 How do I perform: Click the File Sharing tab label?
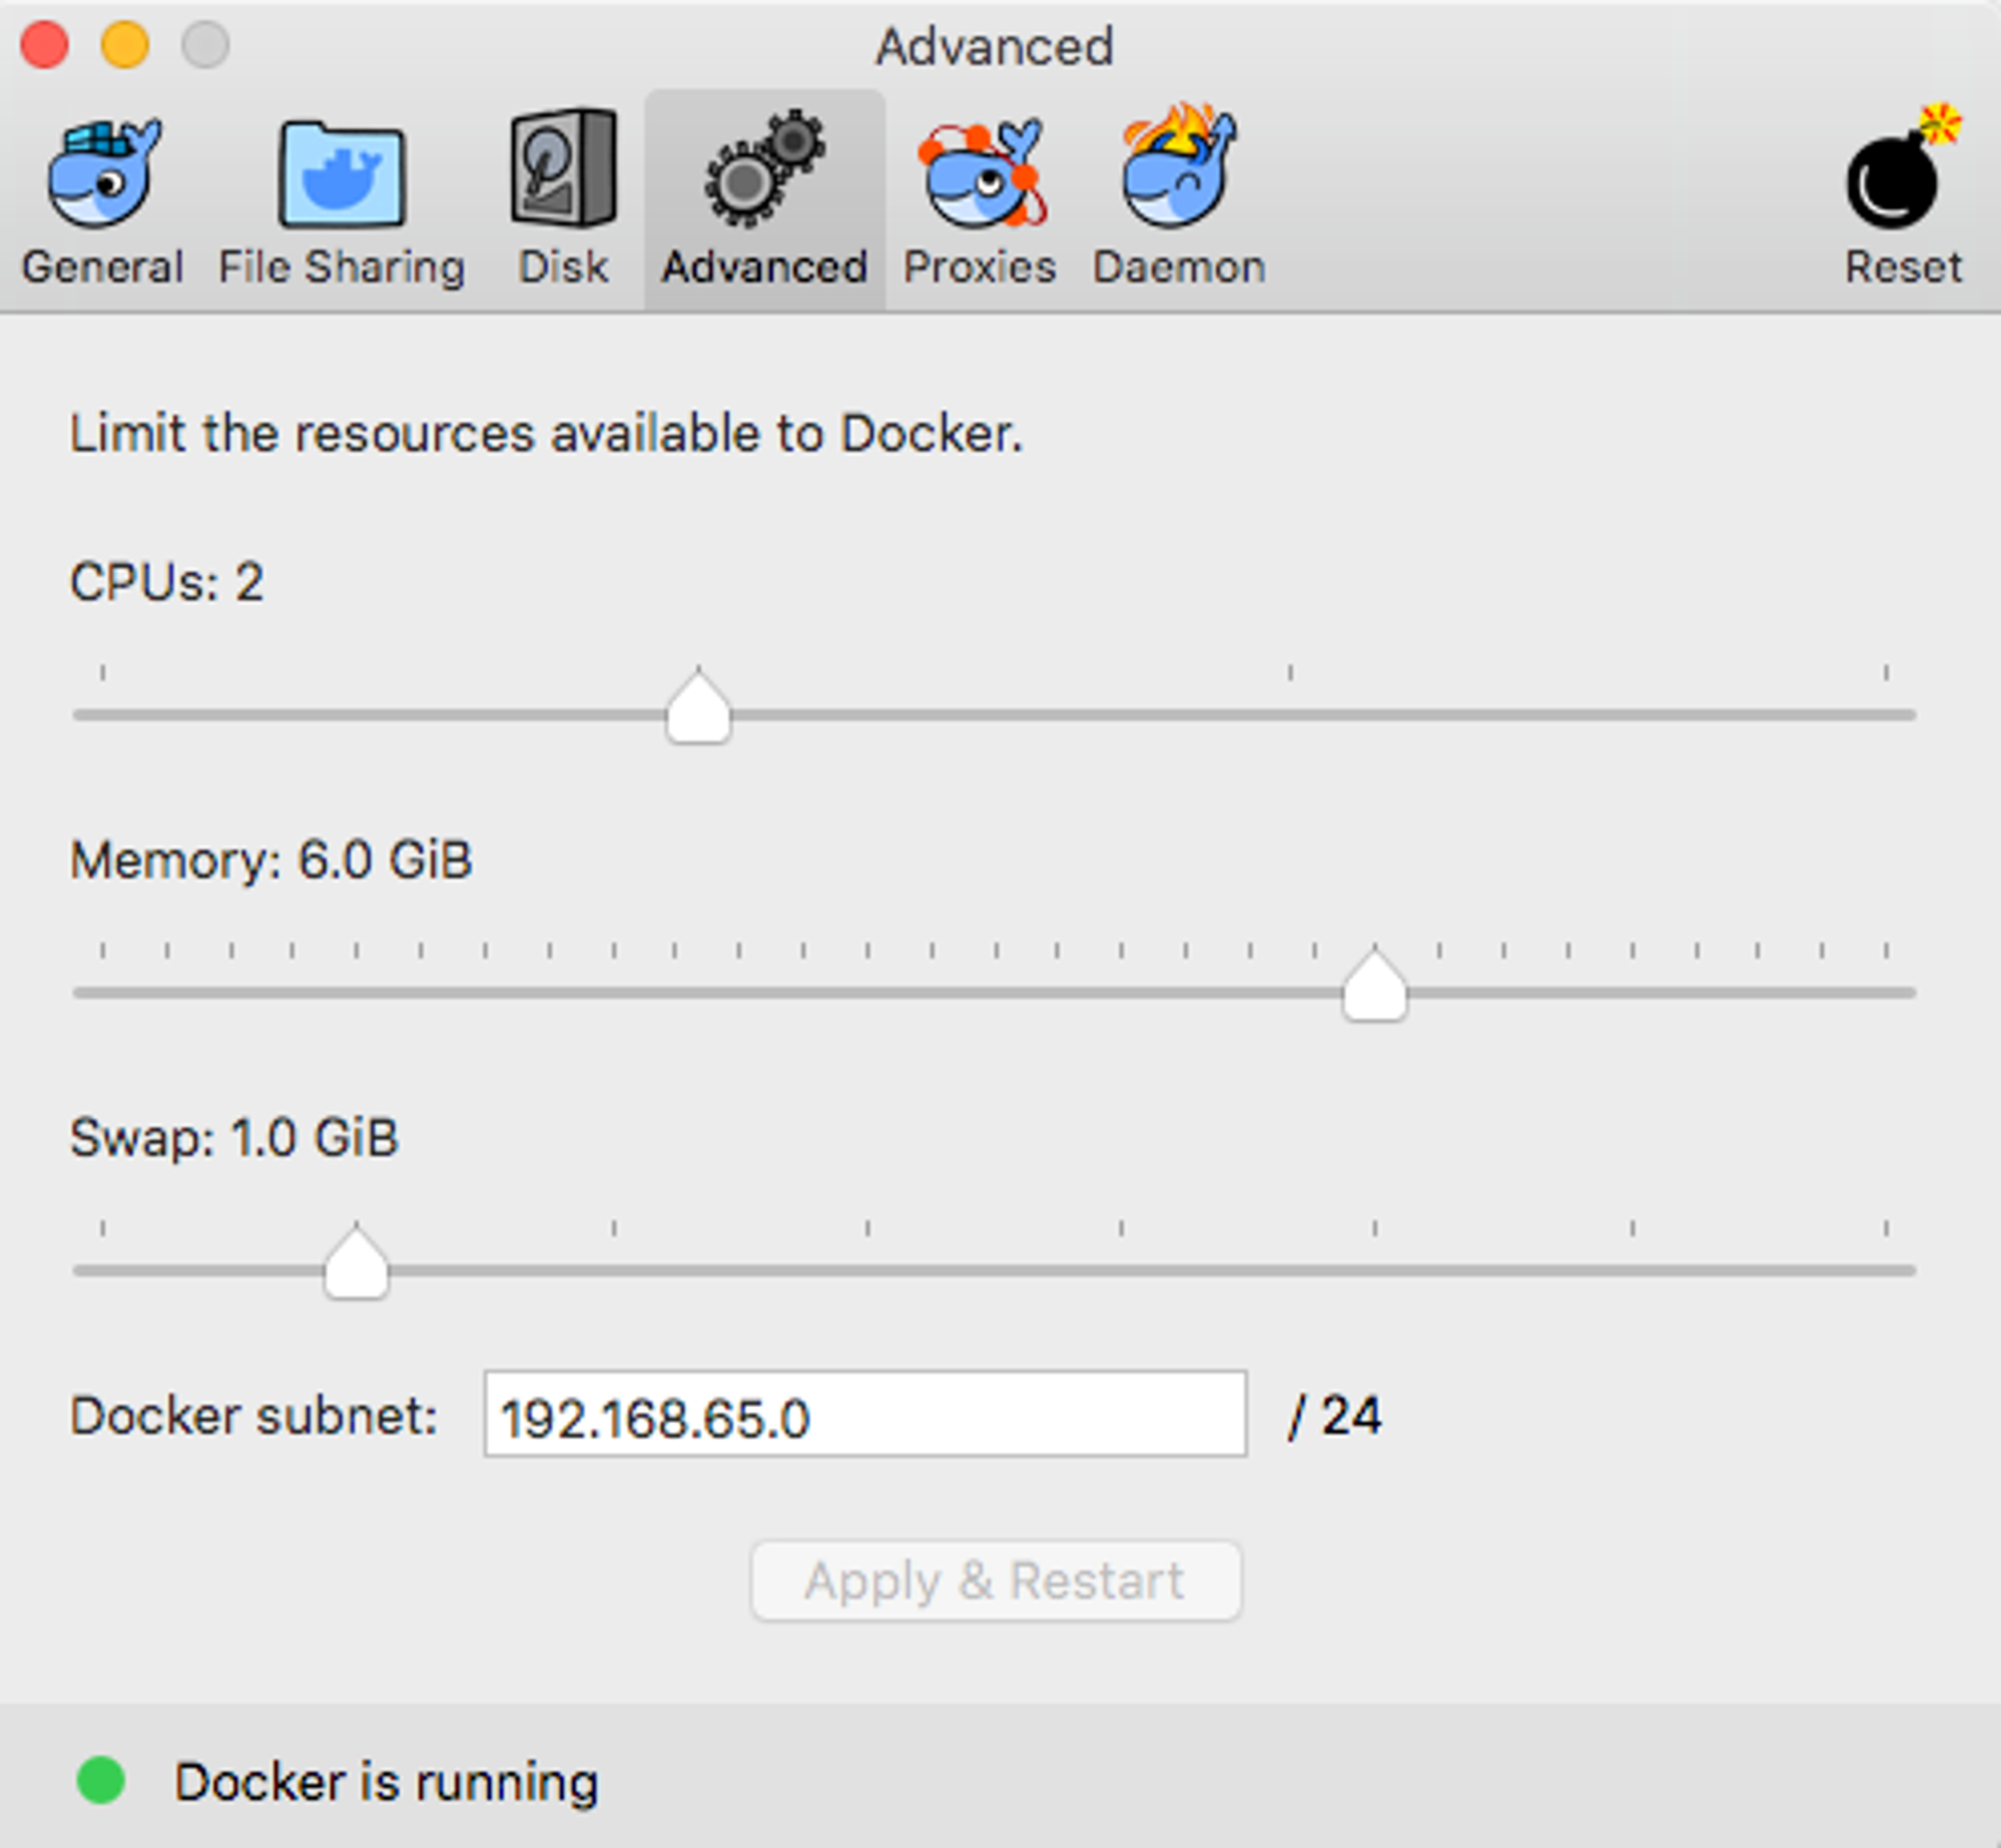[341, 267]
